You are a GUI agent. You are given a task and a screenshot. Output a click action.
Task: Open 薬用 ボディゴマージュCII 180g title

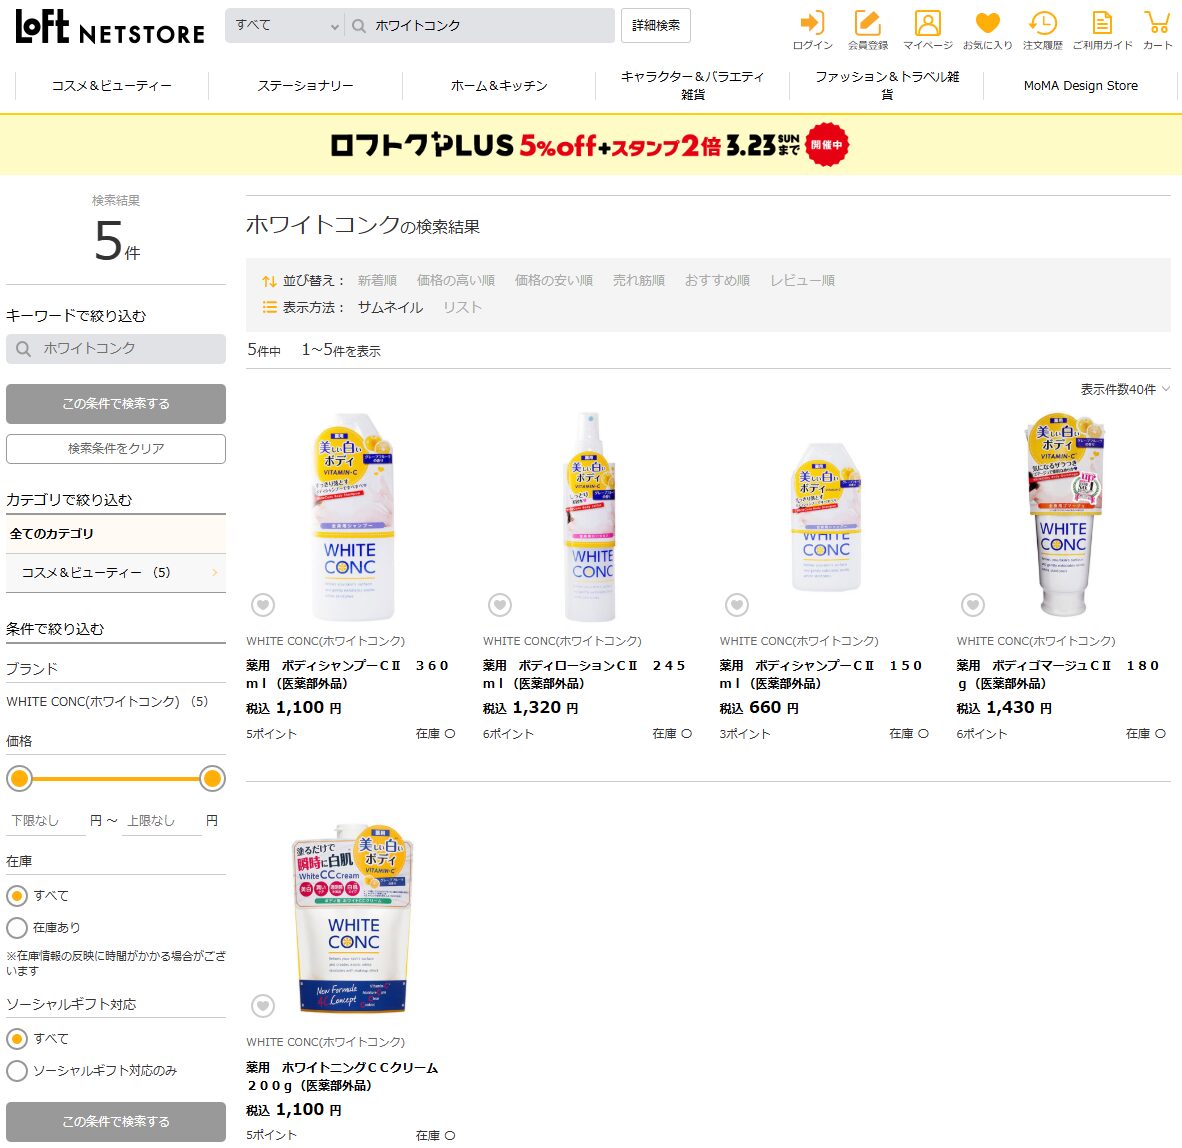pos(1058,675)
